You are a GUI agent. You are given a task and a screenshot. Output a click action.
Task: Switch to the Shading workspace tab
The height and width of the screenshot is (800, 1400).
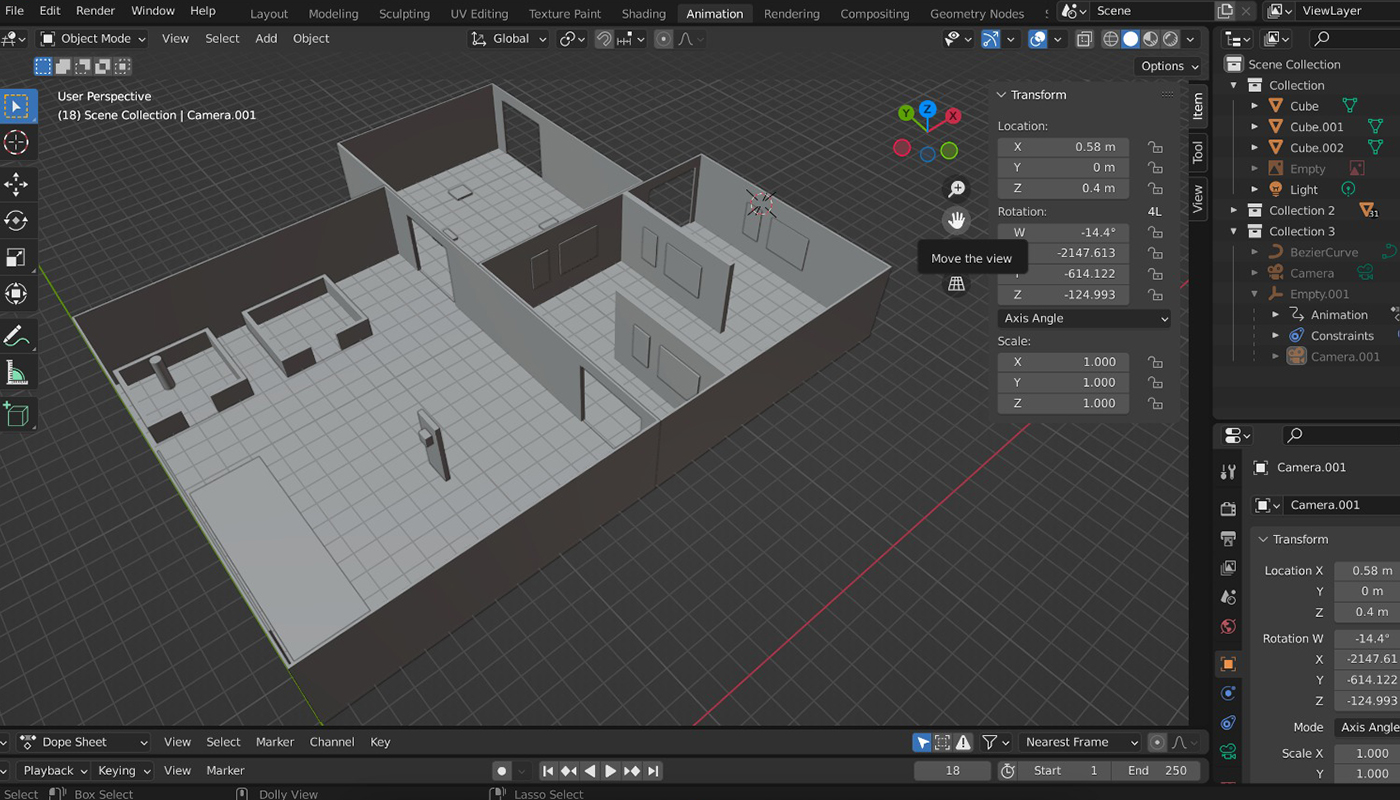tap(643, 14)
